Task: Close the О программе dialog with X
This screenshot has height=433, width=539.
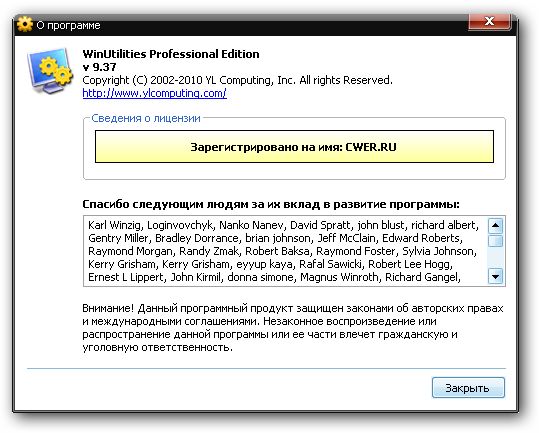Action: (x=490, y=22)
